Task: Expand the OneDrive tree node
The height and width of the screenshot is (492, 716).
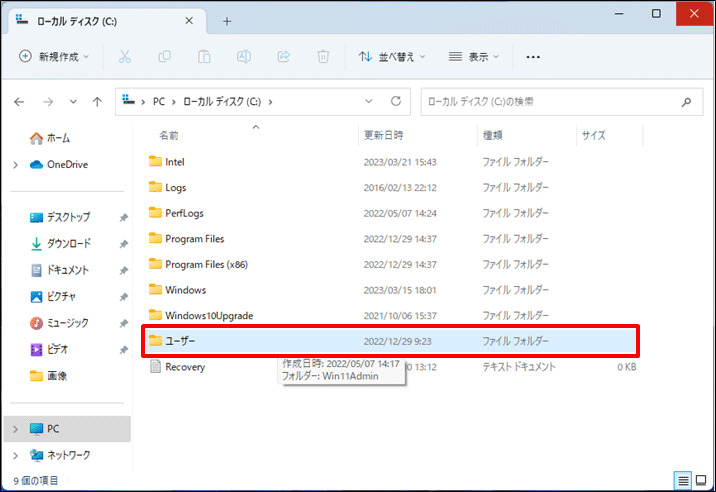Action: tap(15, 165)
